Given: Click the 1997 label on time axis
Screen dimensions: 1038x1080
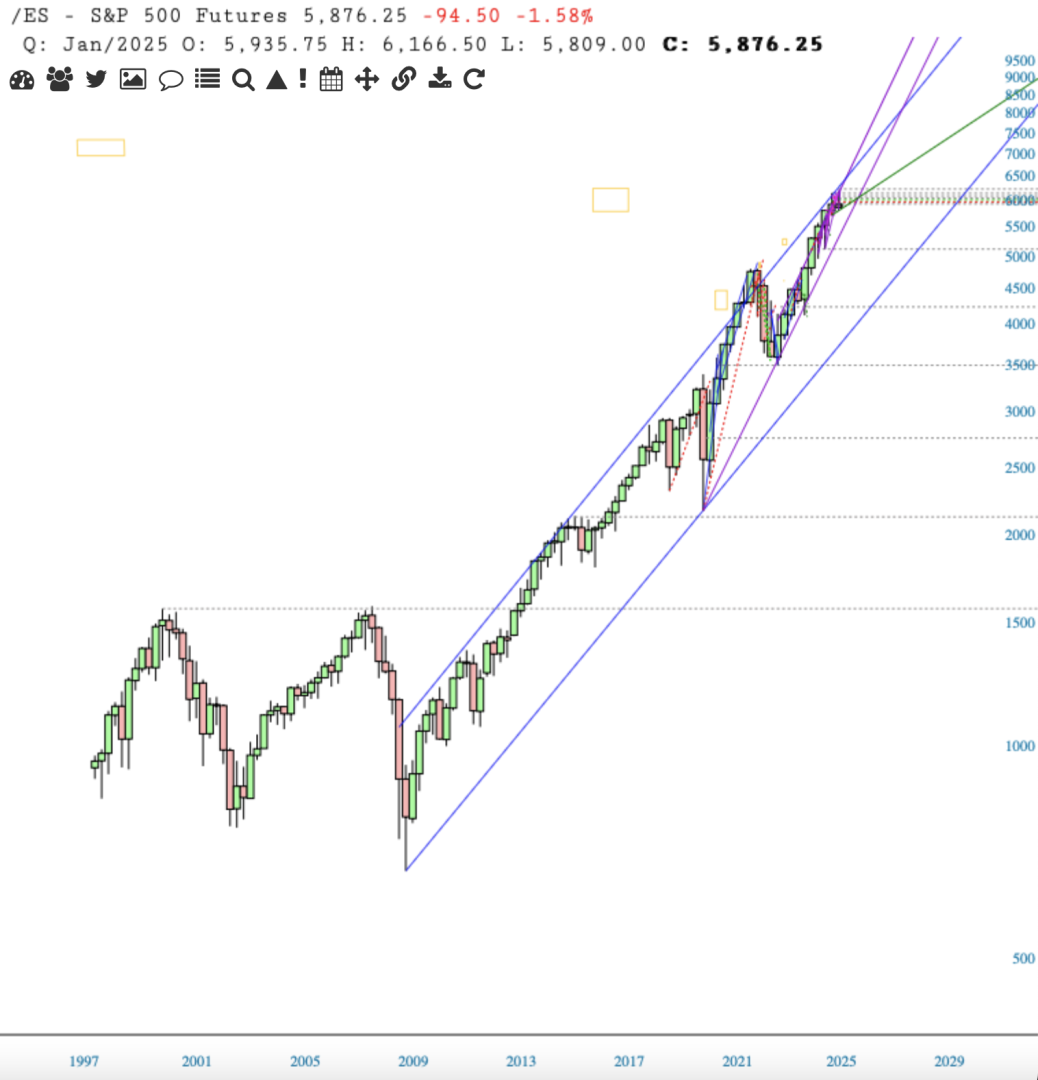Looking at the screenshot, I should [x=84, y=1061].
